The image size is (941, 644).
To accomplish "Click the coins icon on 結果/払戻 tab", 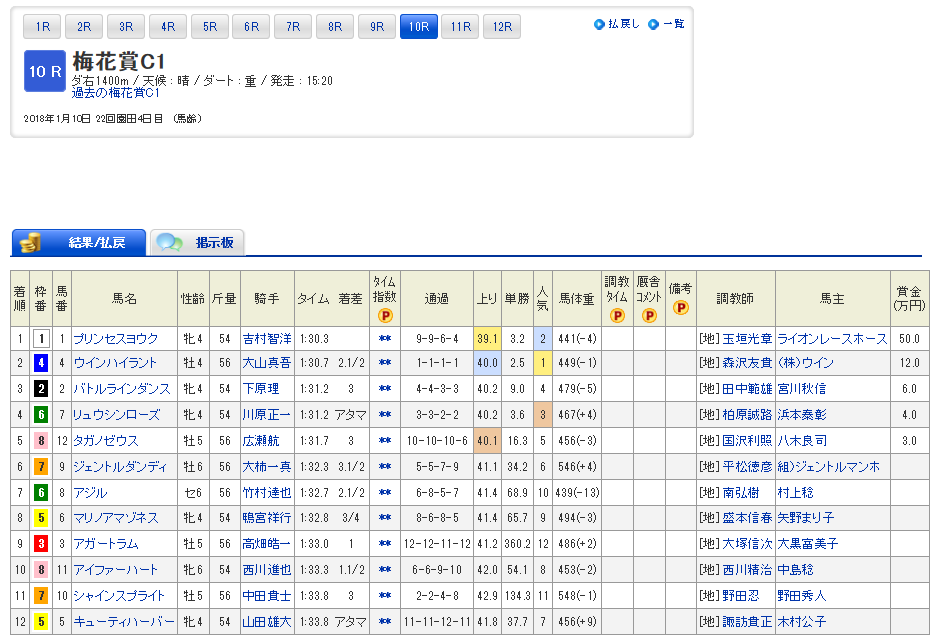I will (31, 242).
